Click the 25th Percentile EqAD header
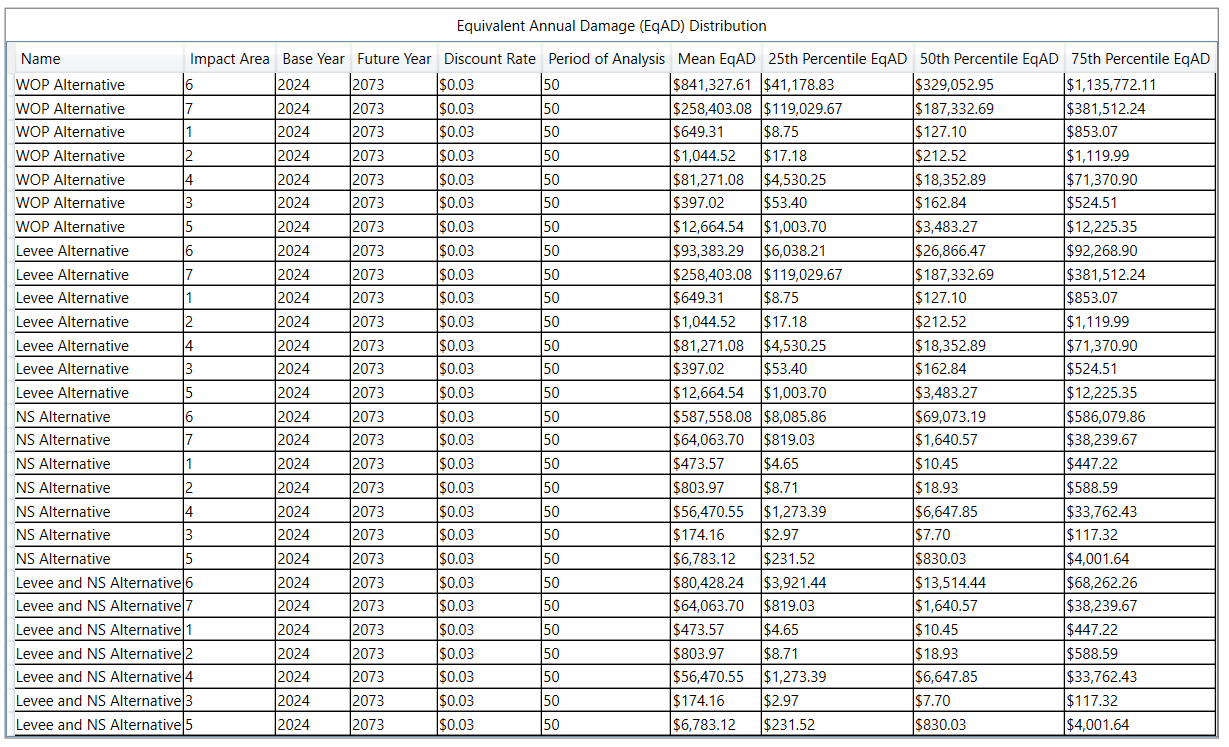This screenshot has height=747, width=1229. pyautogui.click(x=838, y=59)
